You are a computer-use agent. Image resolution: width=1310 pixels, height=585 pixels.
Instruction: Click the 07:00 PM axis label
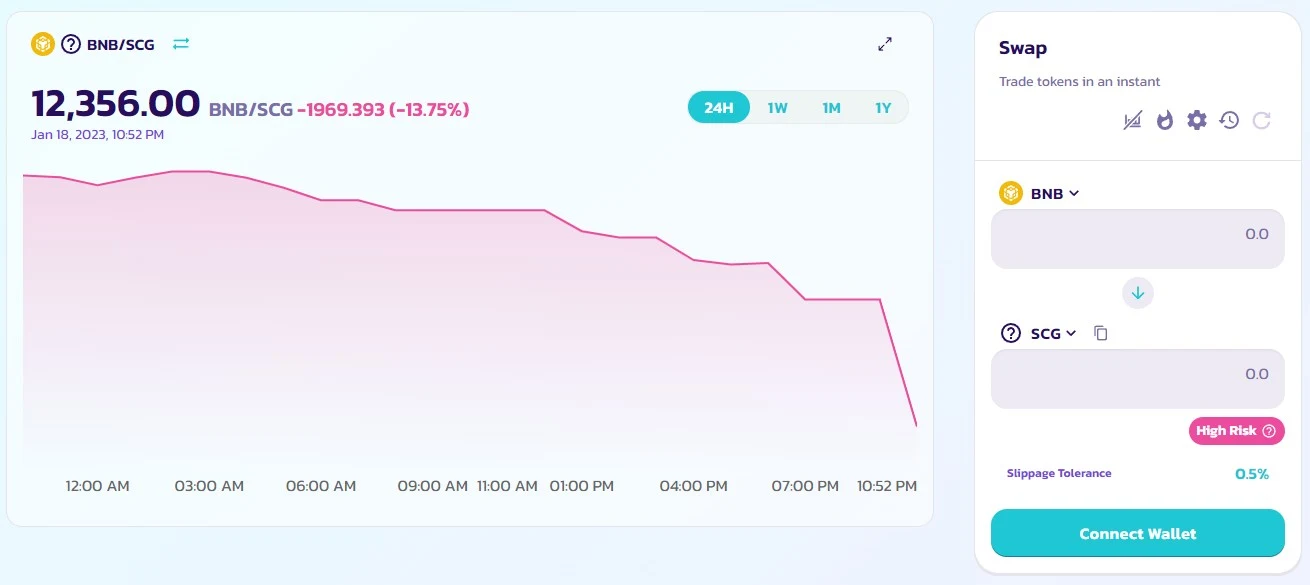point(805,486)
